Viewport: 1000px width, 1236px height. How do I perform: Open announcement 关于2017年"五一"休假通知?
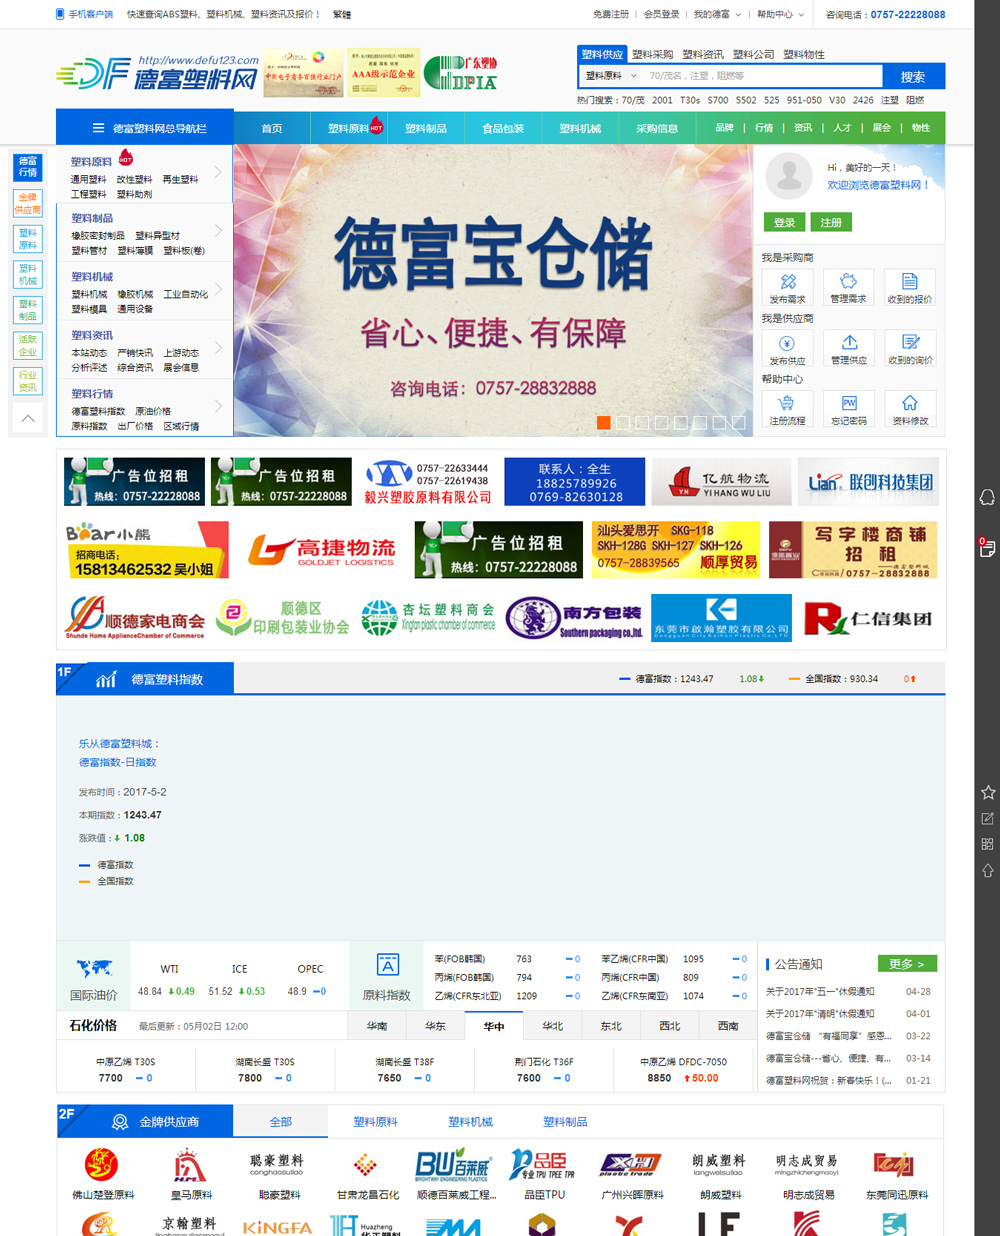(x=820, y=991)
